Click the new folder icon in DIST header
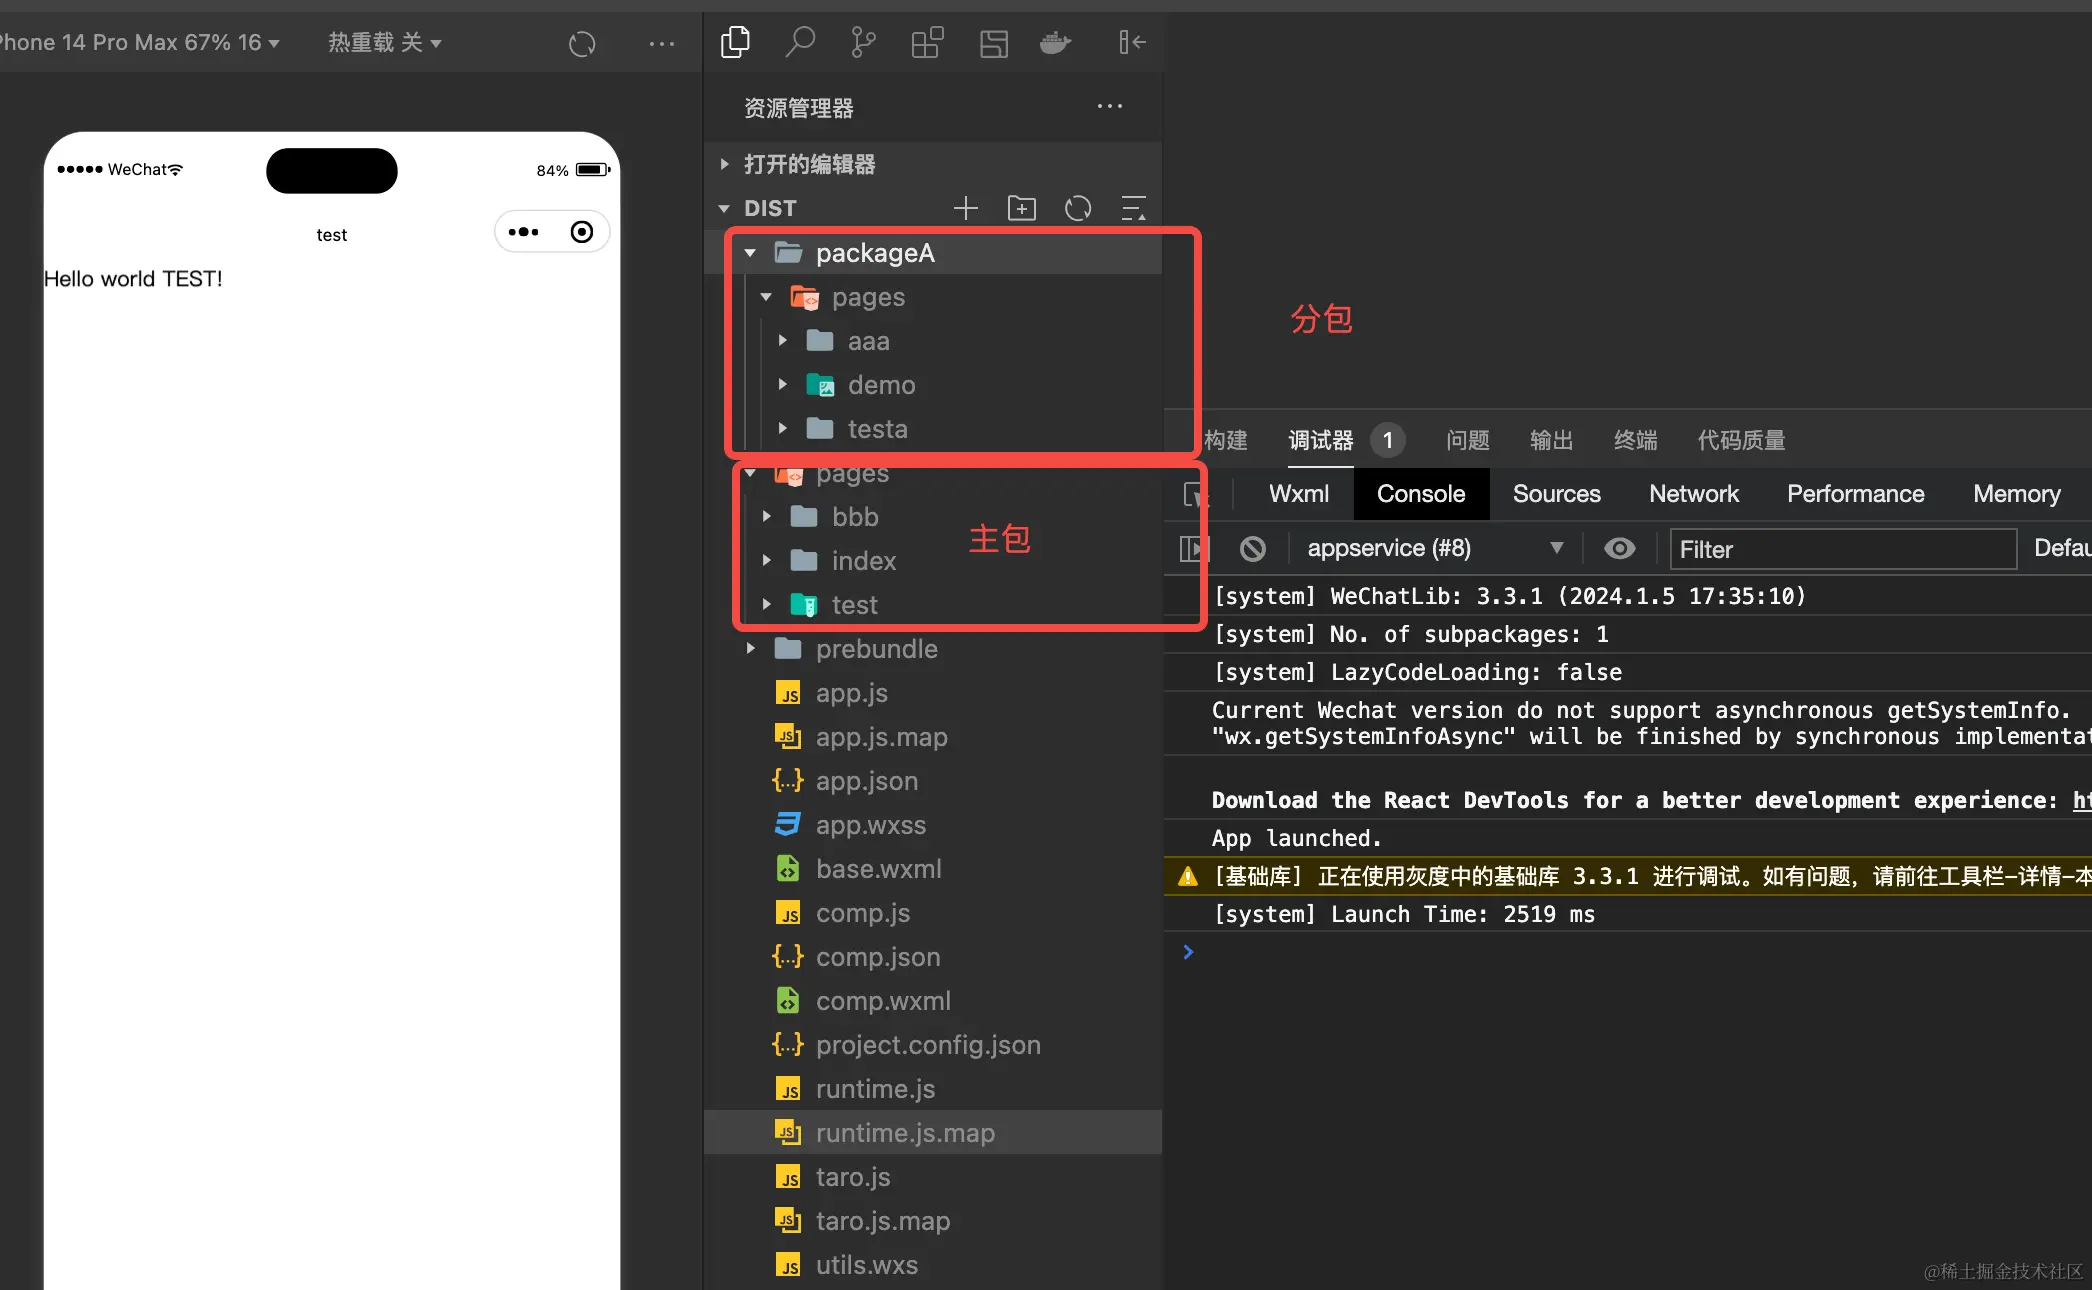 click(1021, 208)
